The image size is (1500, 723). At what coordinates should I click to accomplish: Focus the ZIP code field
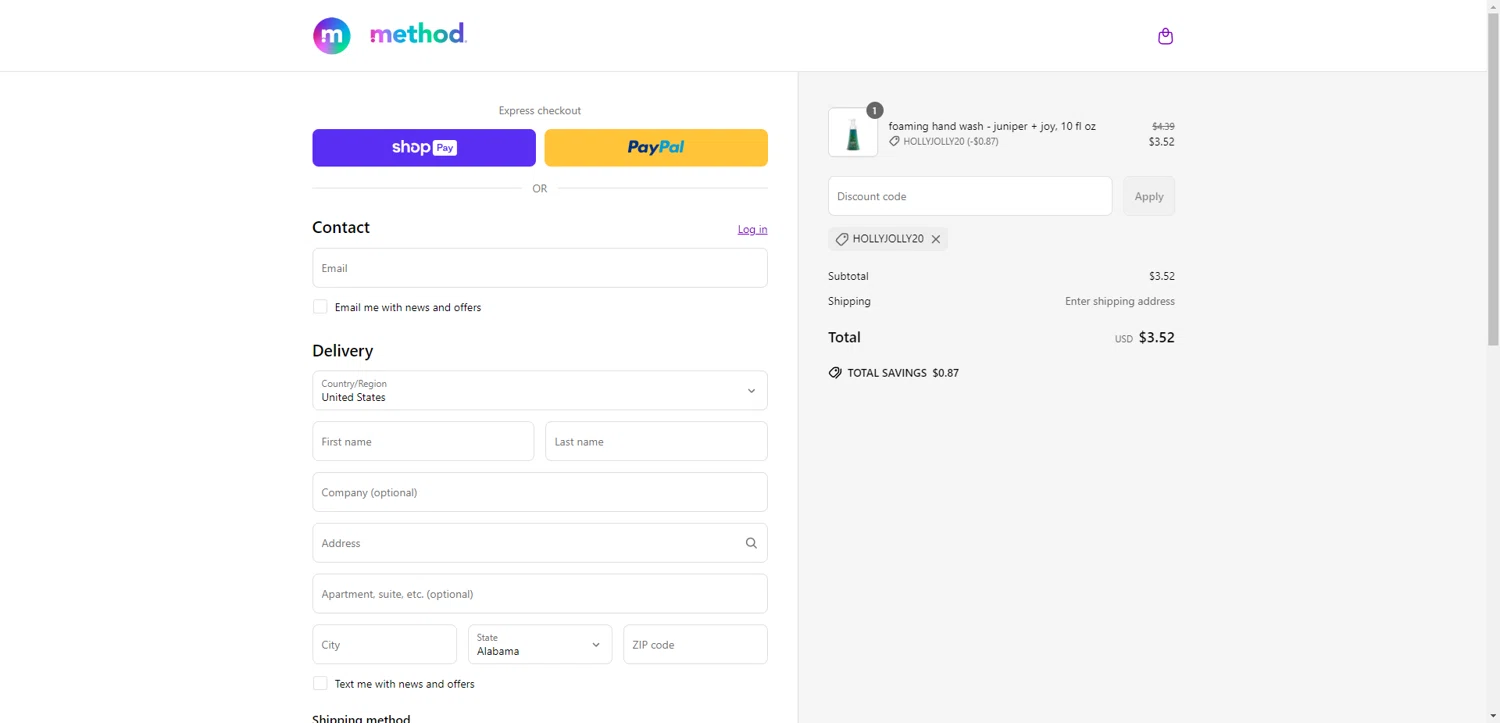pyautogui.click(x=696, y=645)
